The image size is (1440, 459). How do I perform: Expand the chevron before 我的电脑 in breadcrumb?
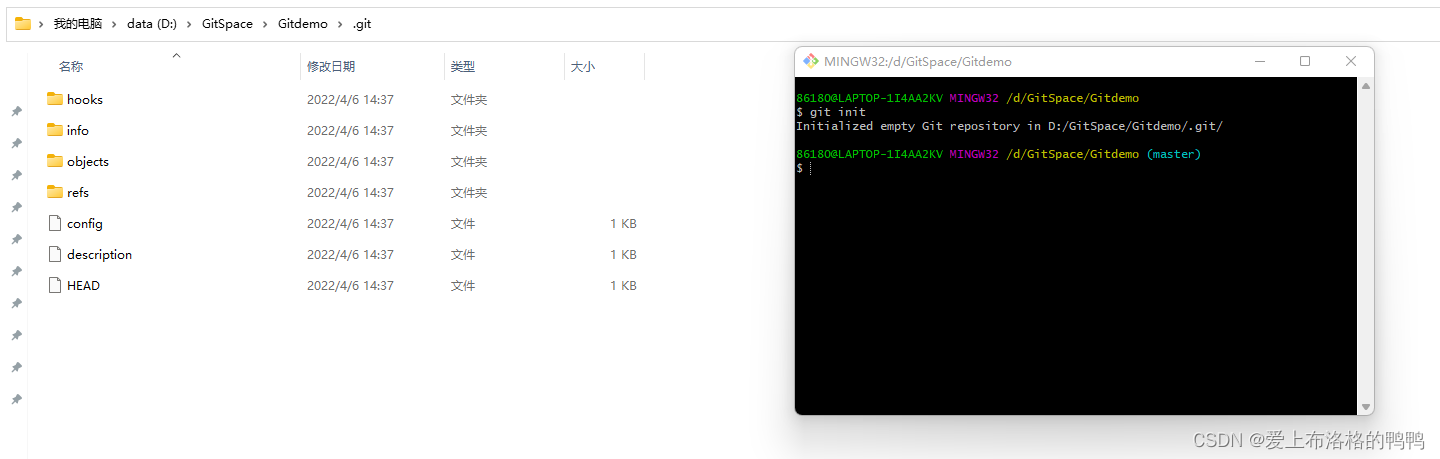pyautogui.click(x=41, y=24)
